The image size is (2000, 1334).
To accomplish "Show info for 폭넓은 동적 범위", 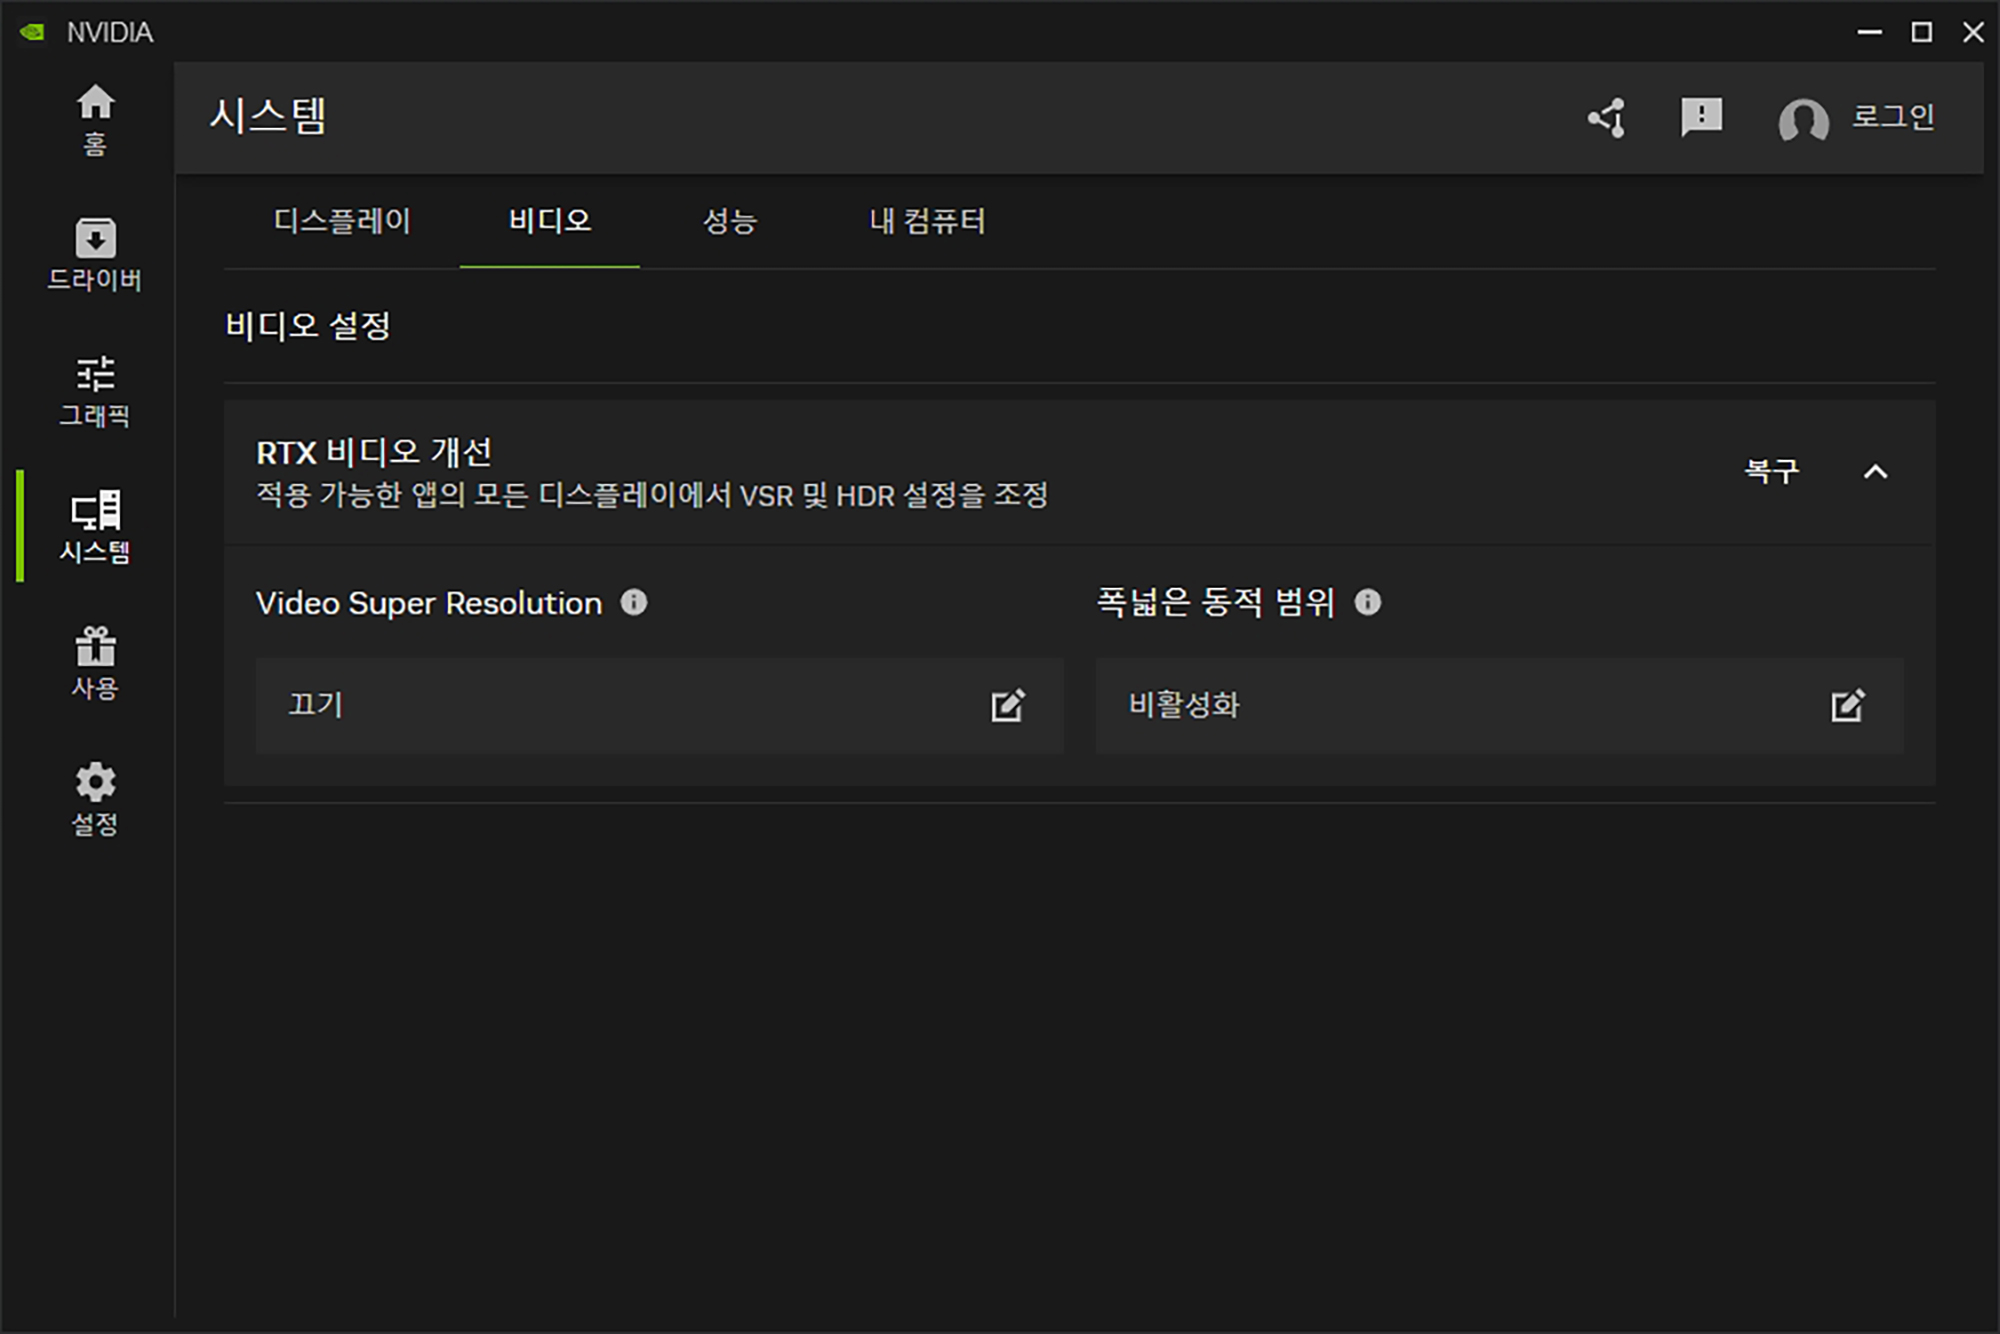I will click(x=1368, y=602).
